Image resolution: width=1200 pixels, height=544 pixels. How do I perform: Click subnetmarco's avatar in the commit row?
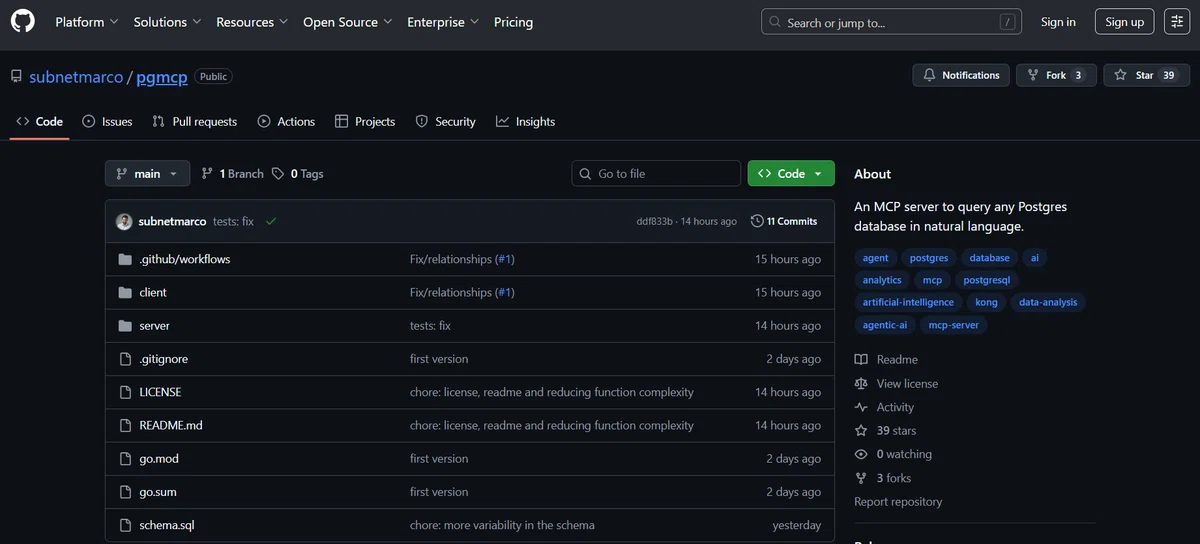tap(124, 221)
